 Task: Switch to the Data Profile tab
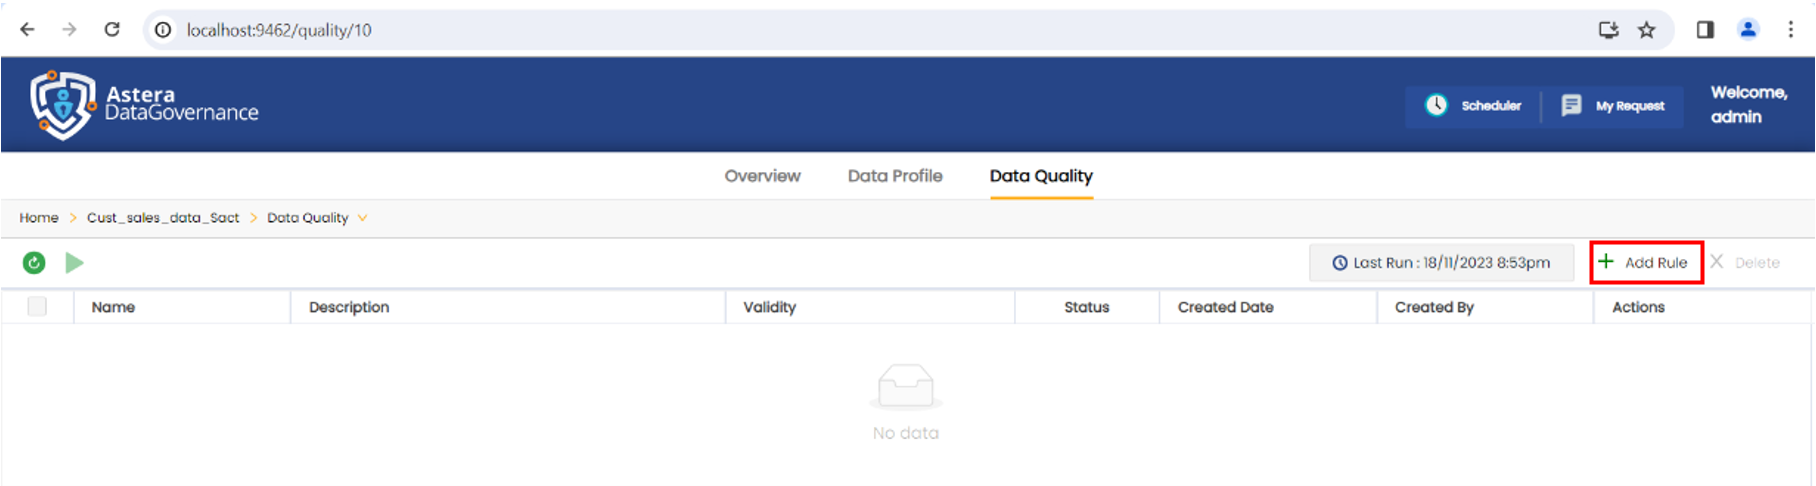[895, 176]
